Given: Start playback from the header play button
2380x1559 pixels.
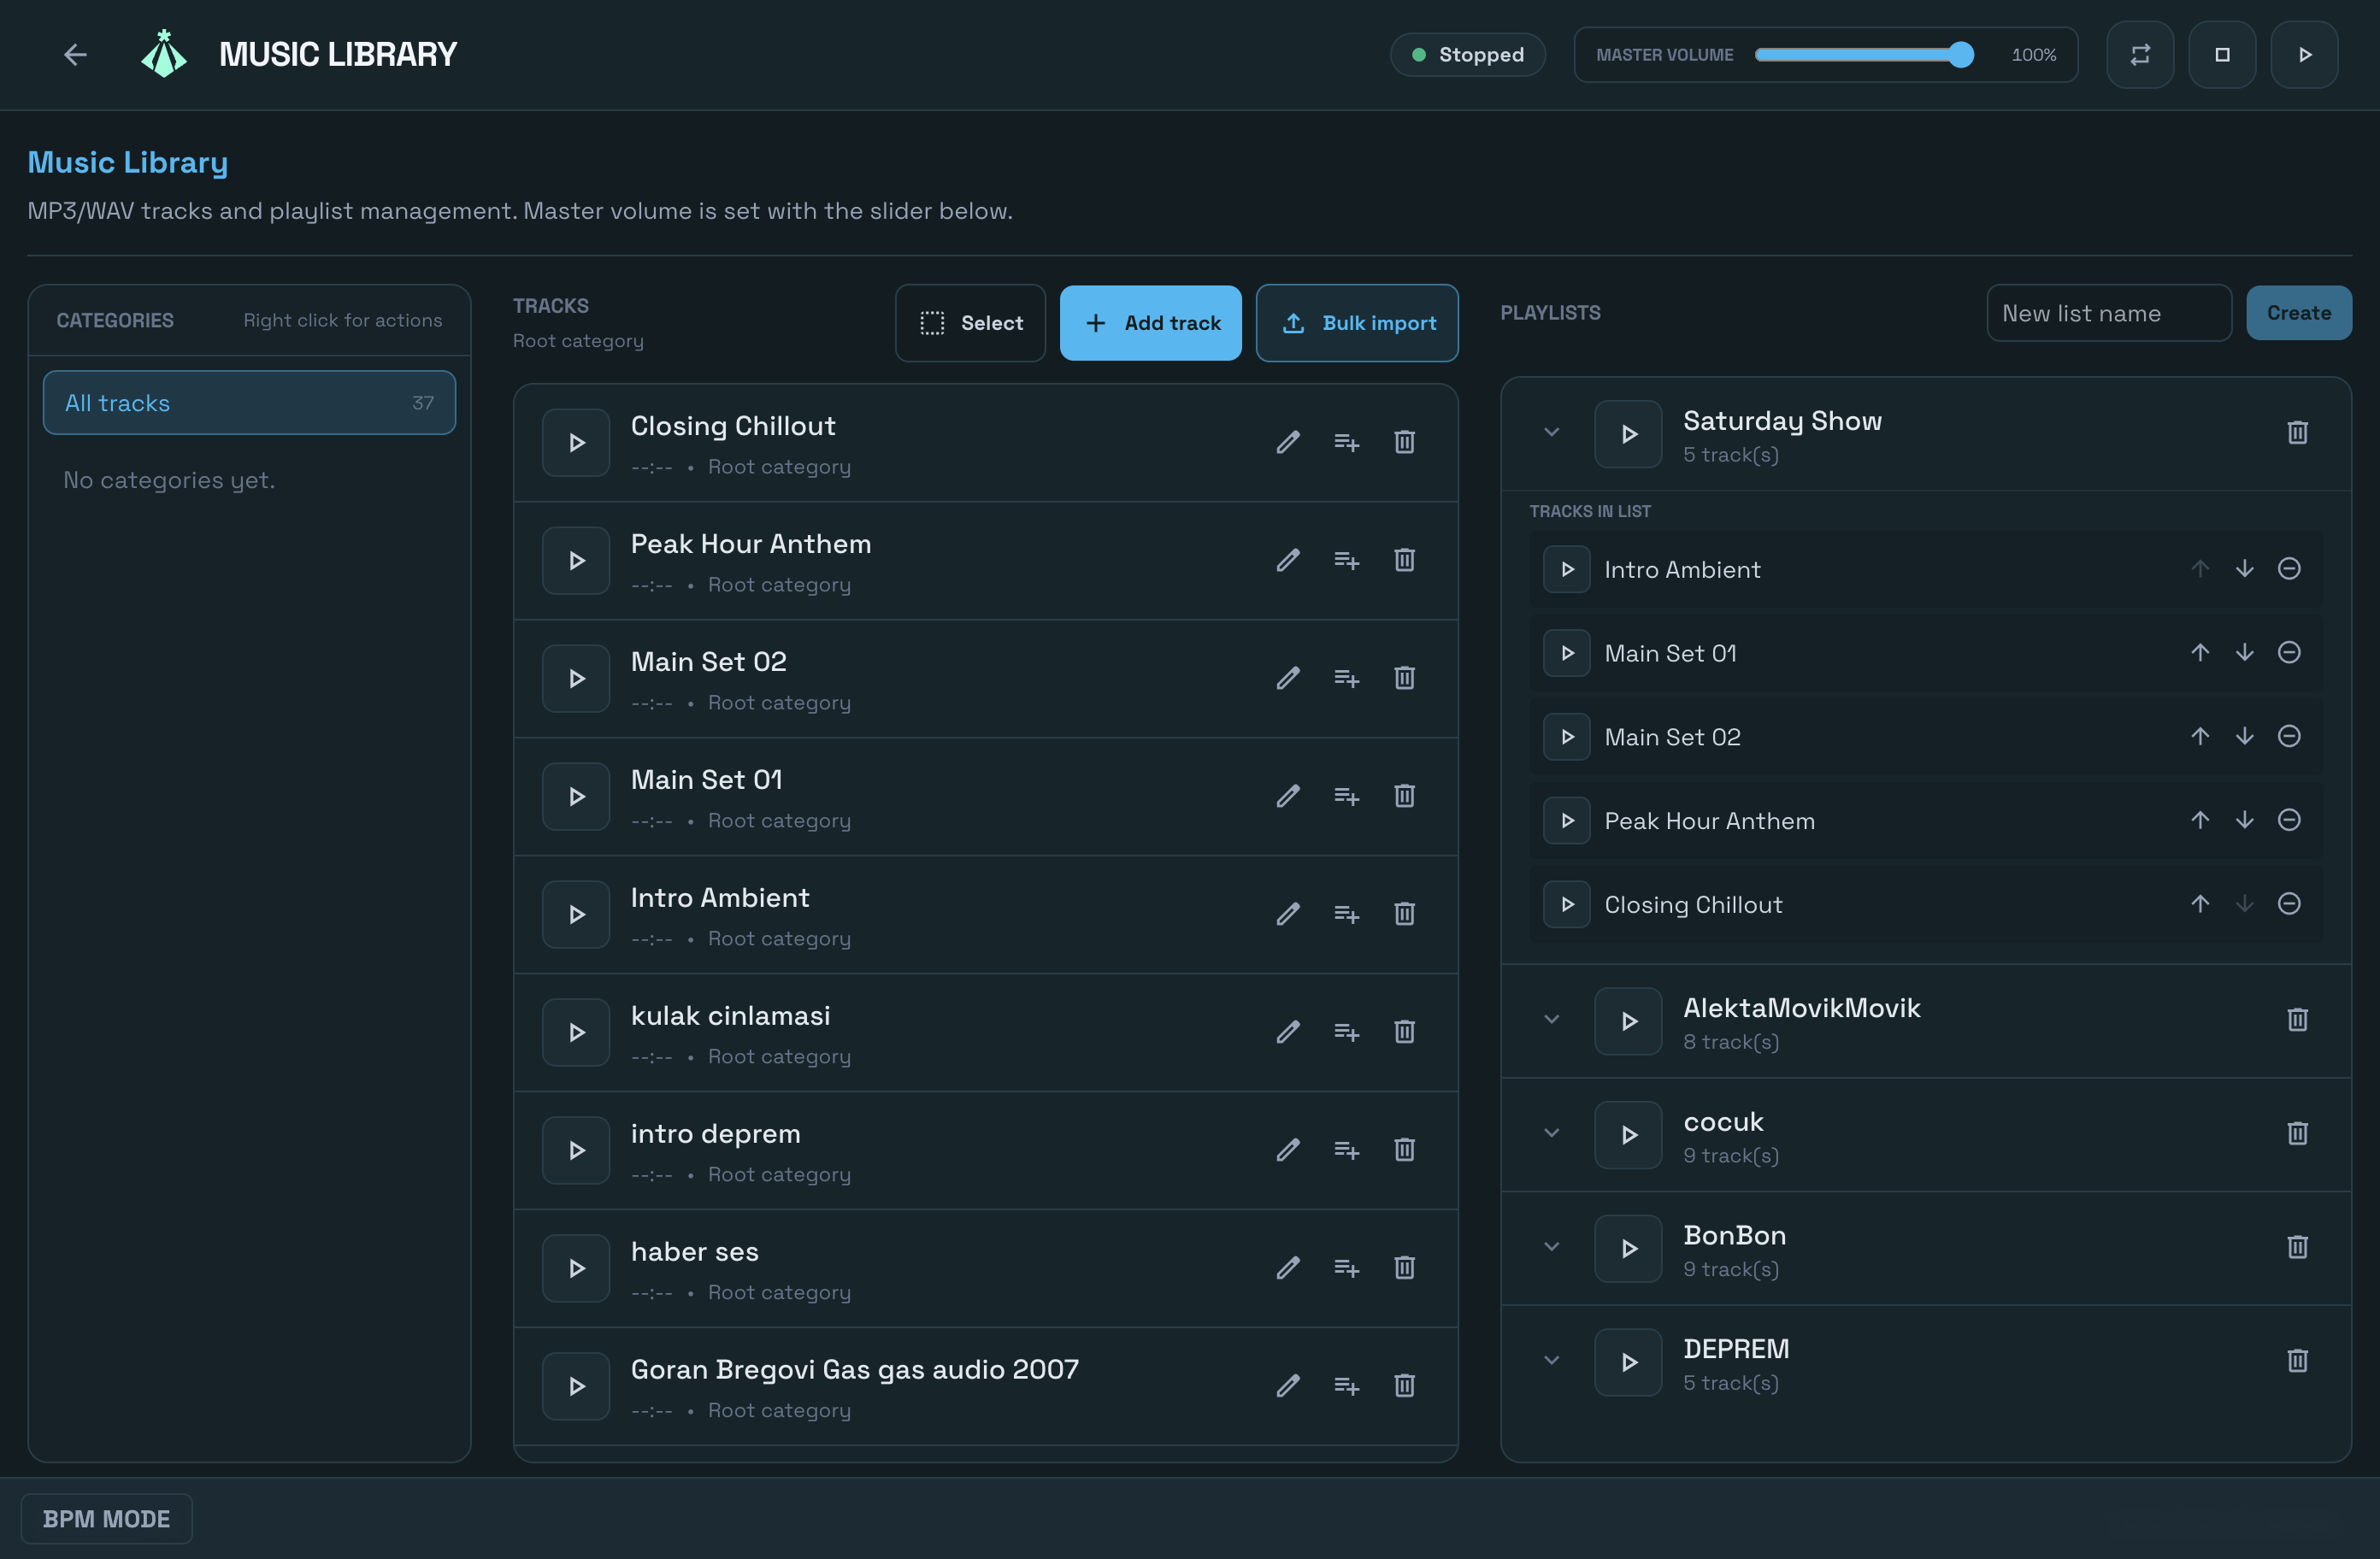Looking at the screenshot, I should pyautogui.click(x=2304, y=55).
